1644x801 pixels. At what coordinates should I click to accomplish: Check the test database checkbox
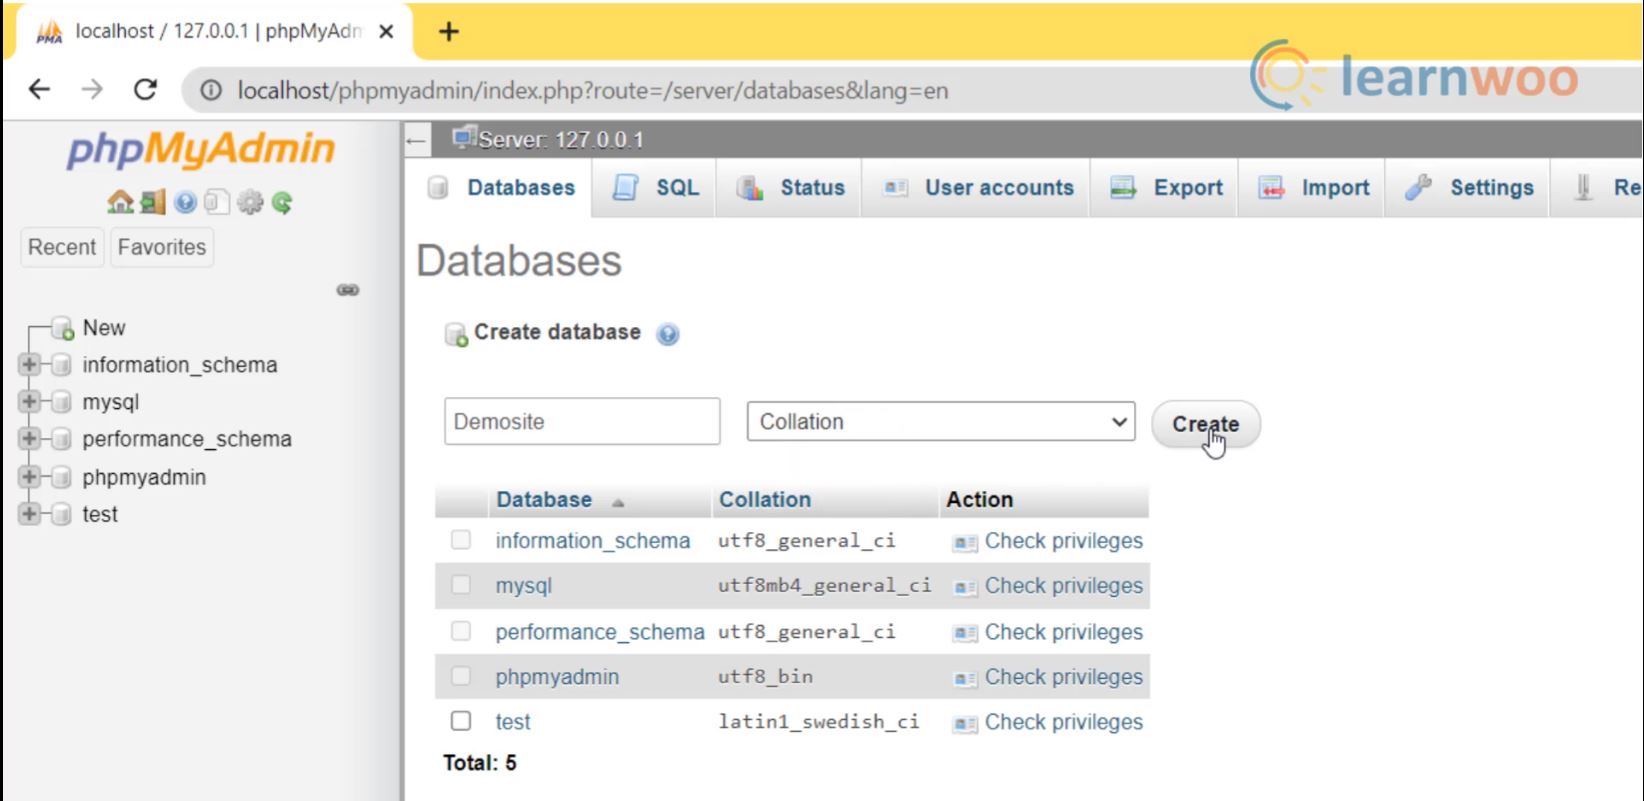461,721
